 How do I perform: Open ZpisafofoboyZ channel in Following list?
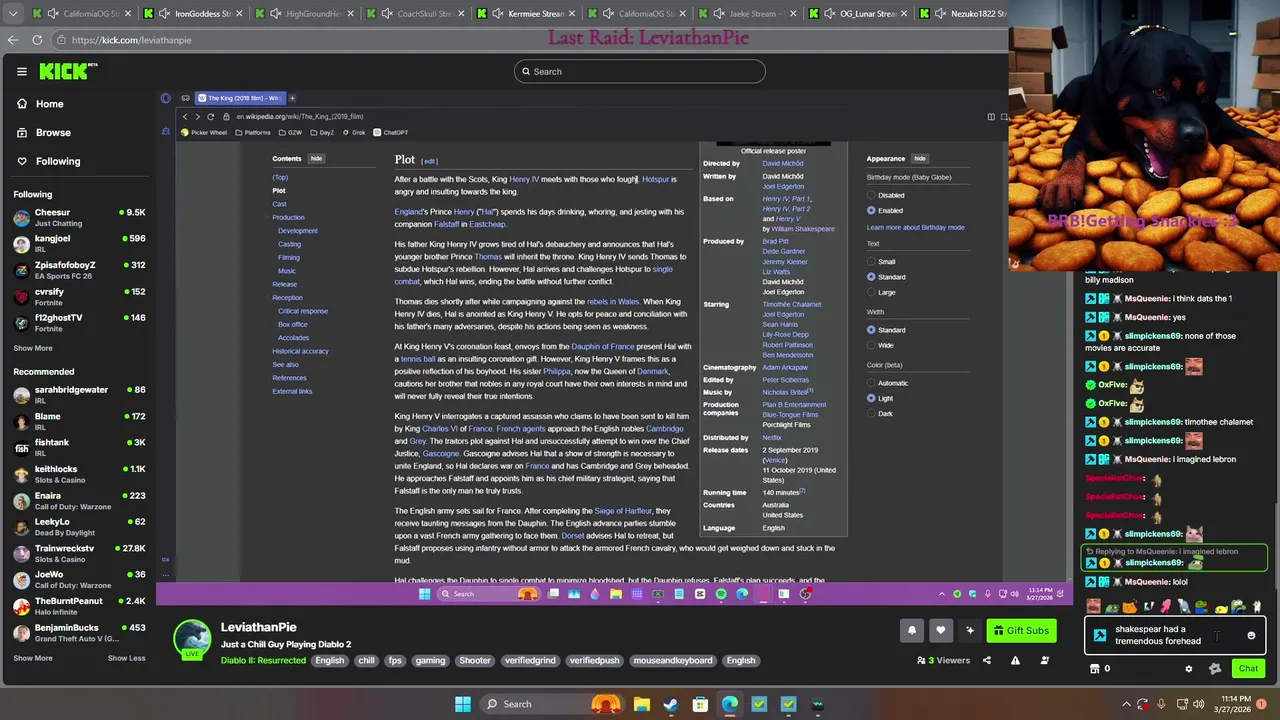pos(79,270)
